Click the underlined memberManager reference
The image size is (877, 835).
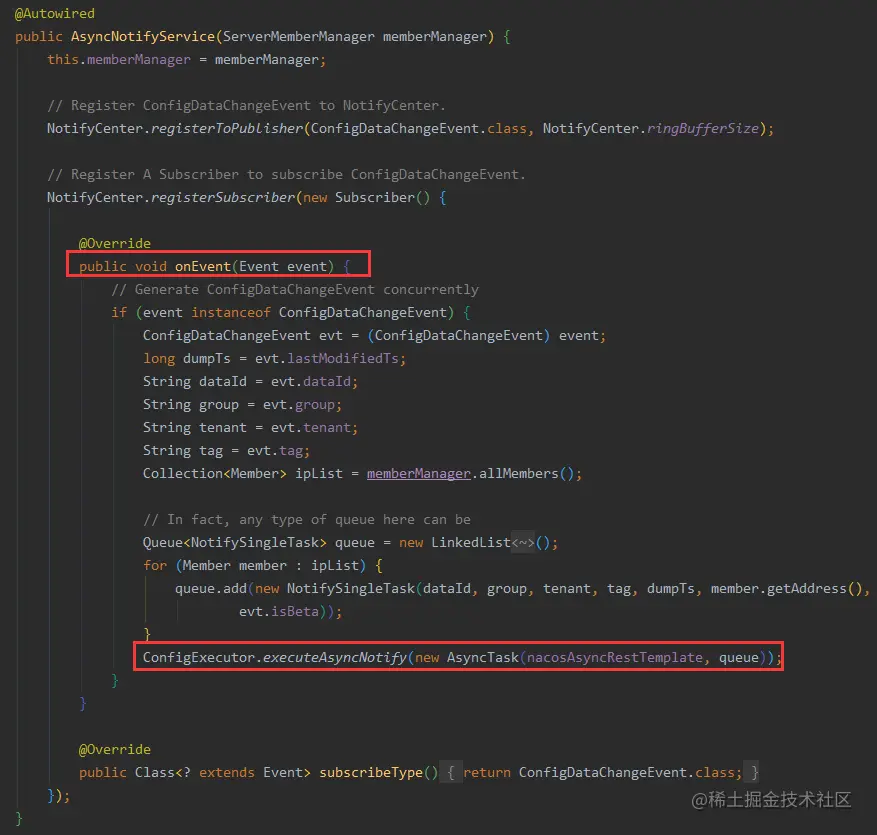418,474
